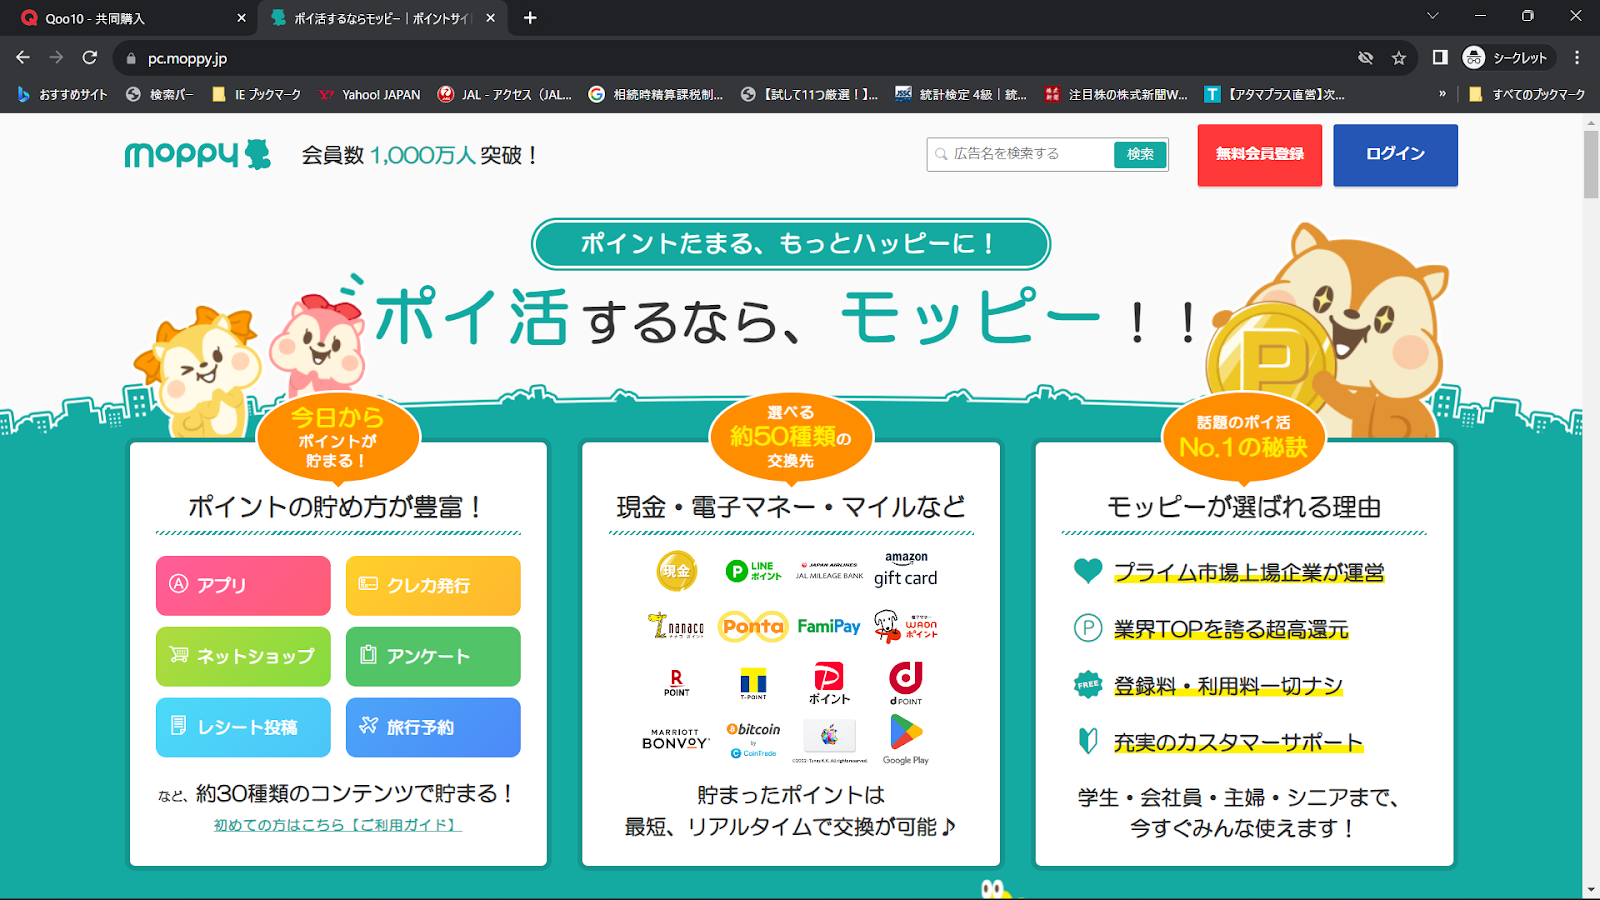Select the bitcoin Coincheck logo
1600x900 pixels.
[x=753, y=740]
